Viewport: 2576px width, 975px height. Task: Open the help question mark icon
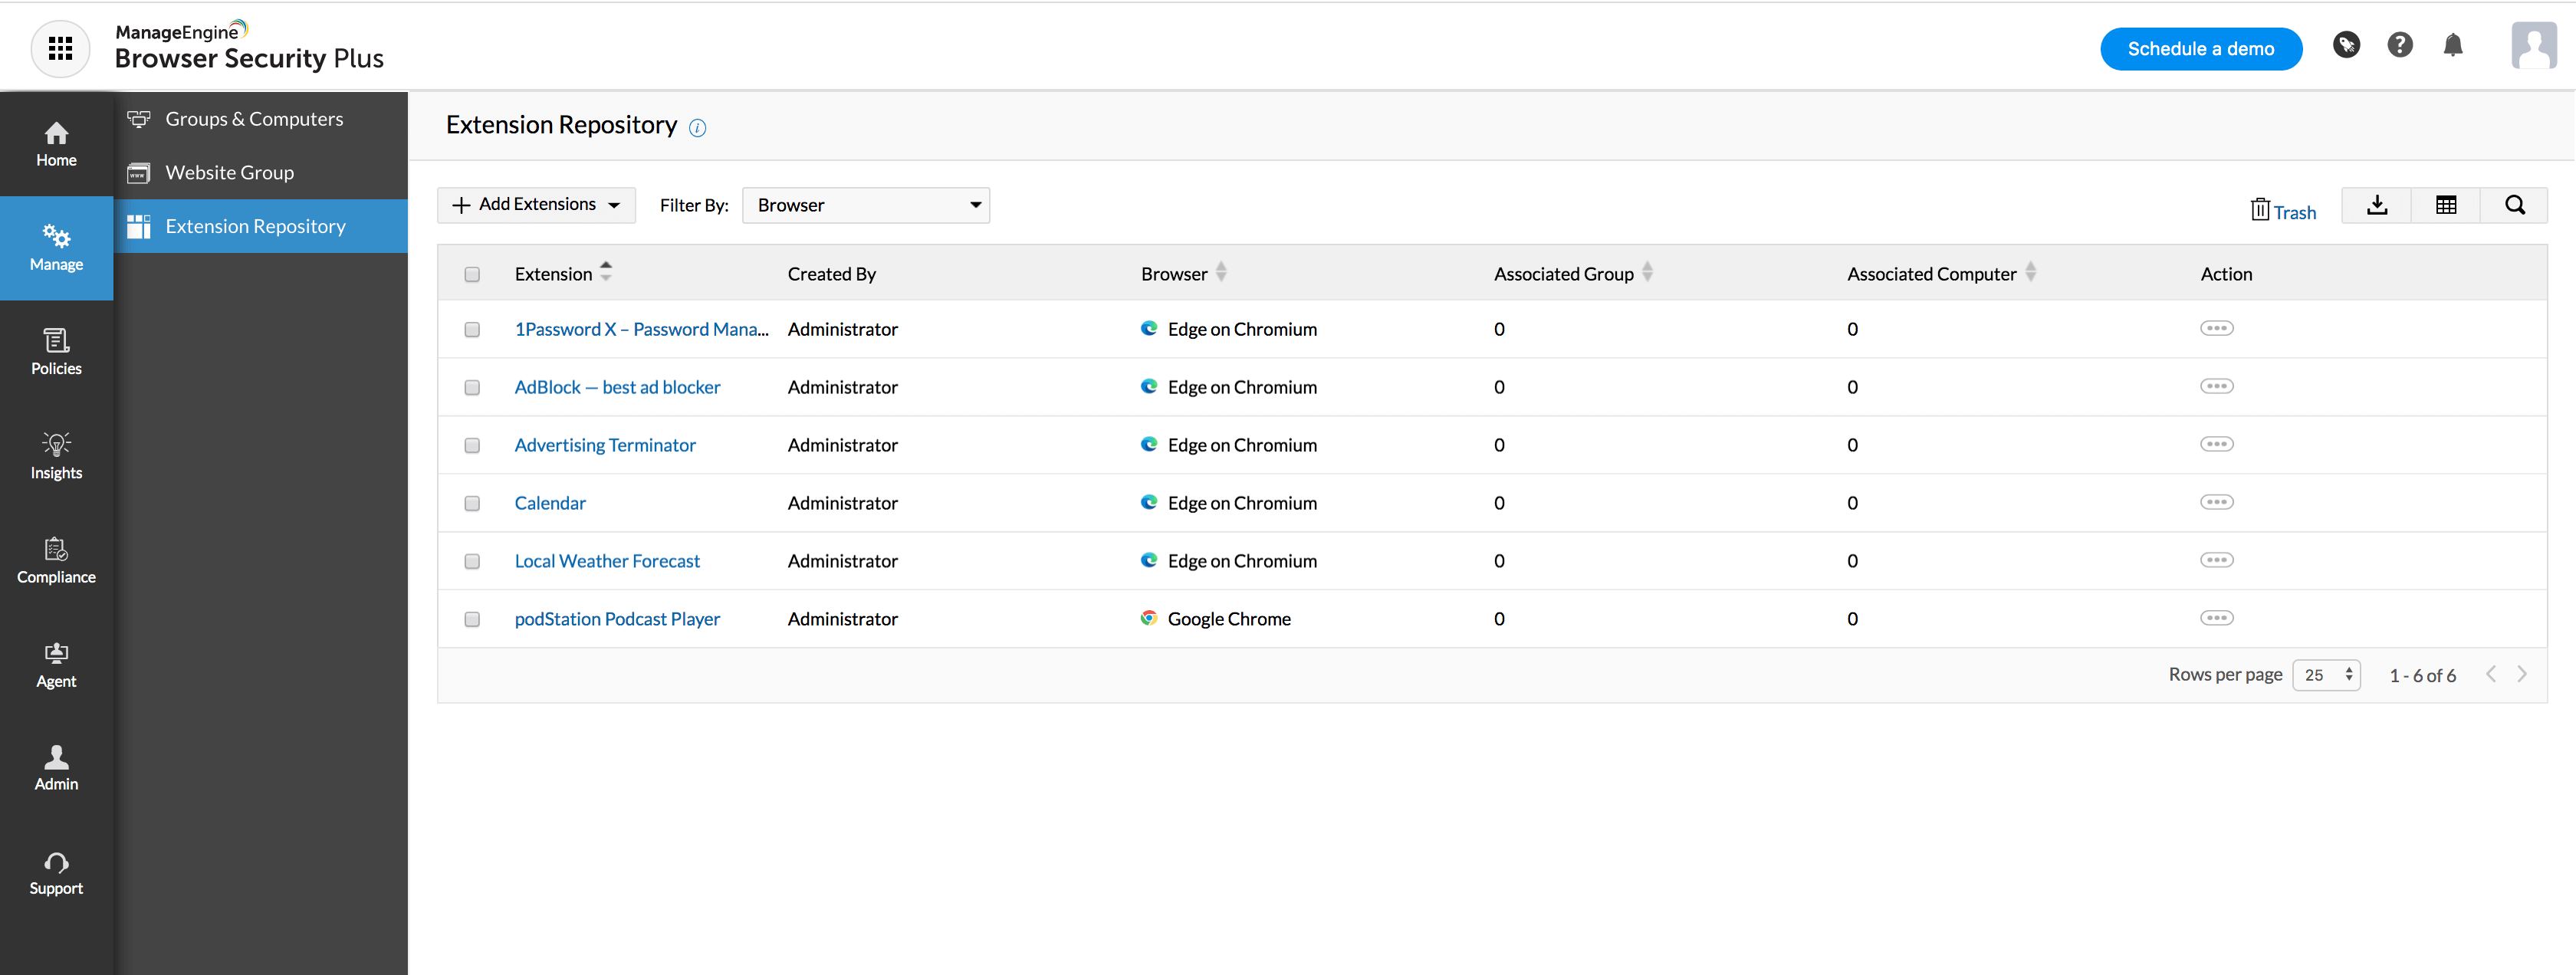(x=2399, y=46)
